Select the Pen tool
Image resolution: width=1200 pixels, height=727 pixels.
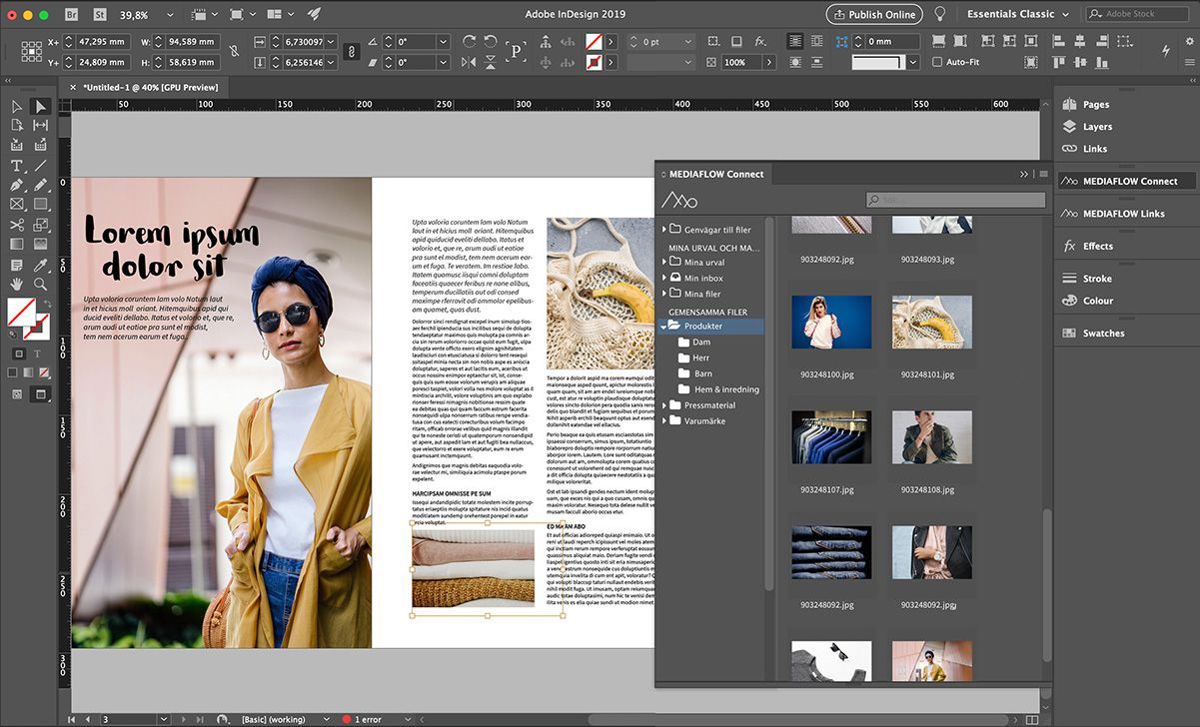(x=17, y=185)
